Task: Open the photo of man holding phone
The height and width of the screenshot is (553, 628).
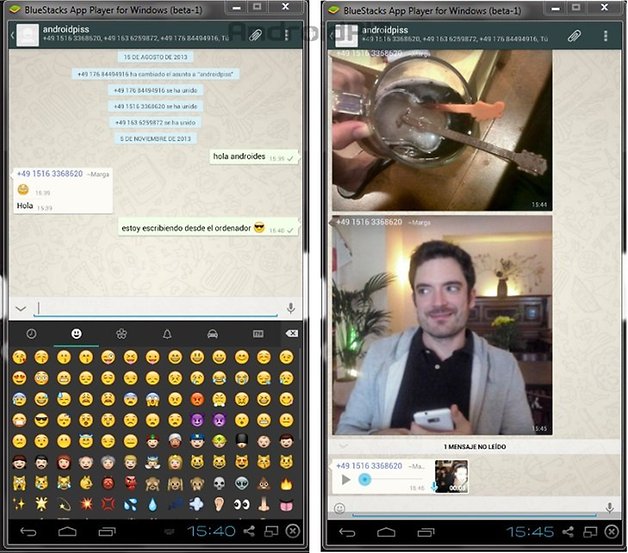Action: point(442,325)
